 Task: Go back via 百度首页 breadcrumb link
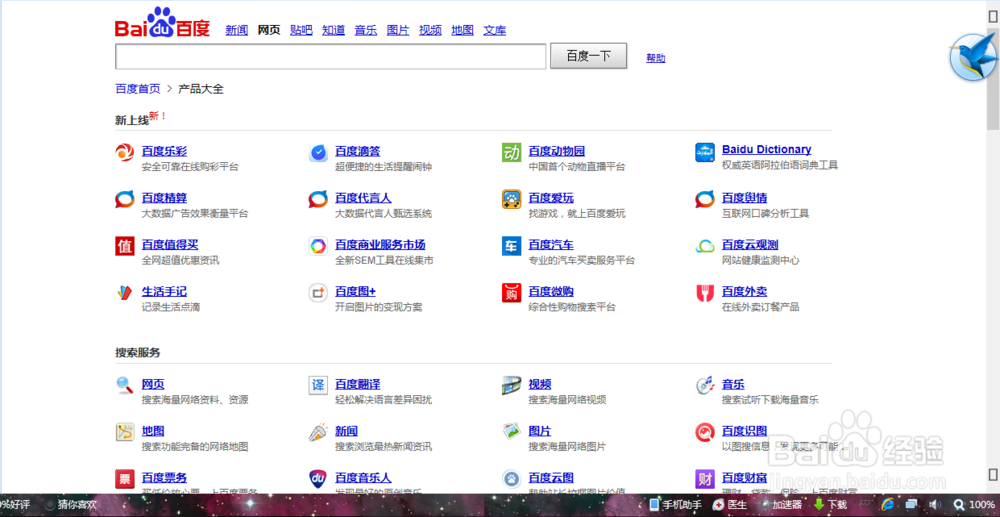(x=138, y=89)
